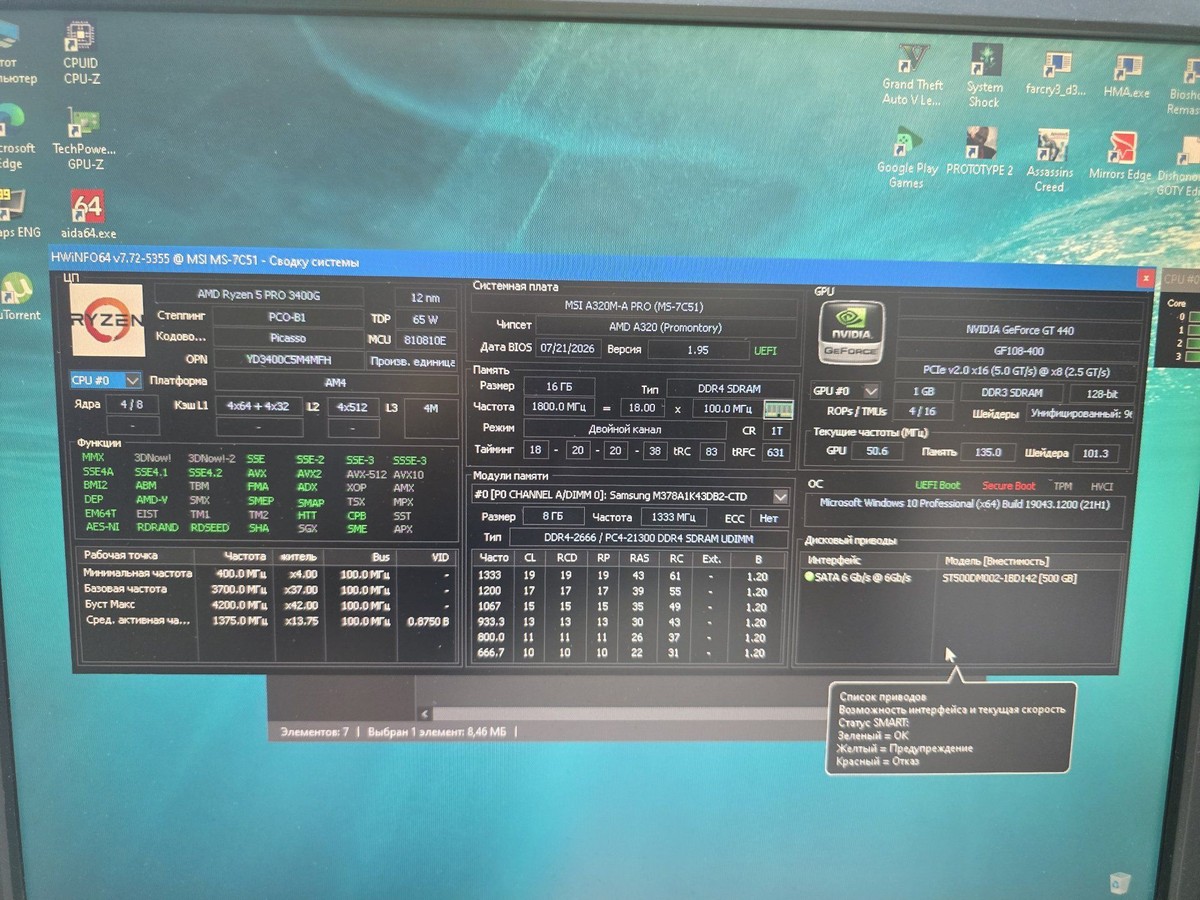
Task: Close the HWiNFO64 summary window
Action: coord(1145,278)
